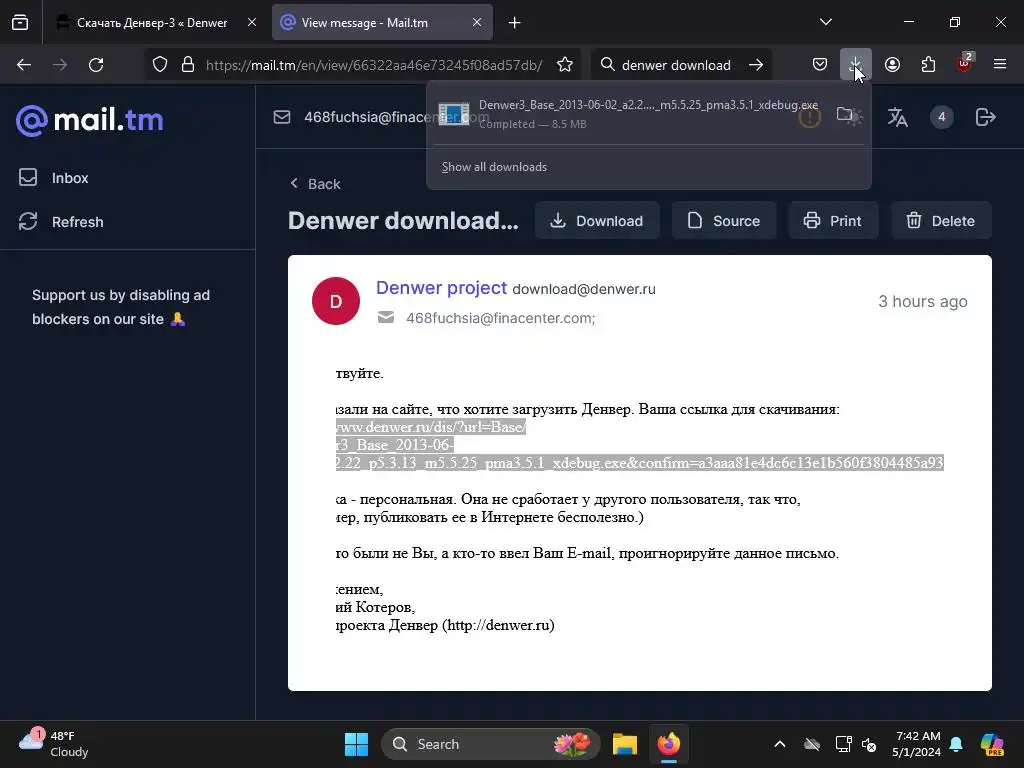
Task: Click the Firefox taskbar icon
Action: 669,744
